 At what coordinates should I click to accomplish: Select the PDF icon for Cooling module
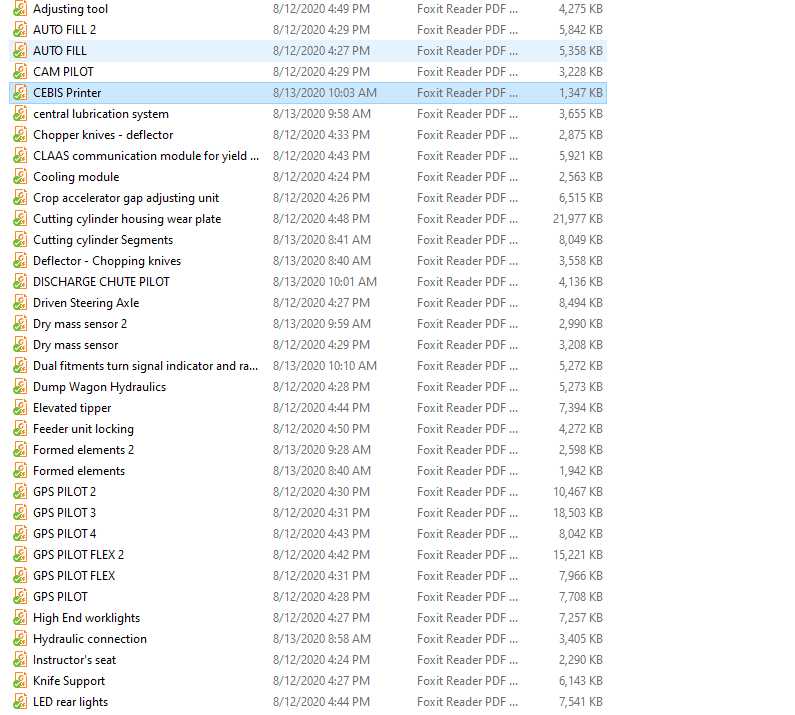tap(20, 177)
